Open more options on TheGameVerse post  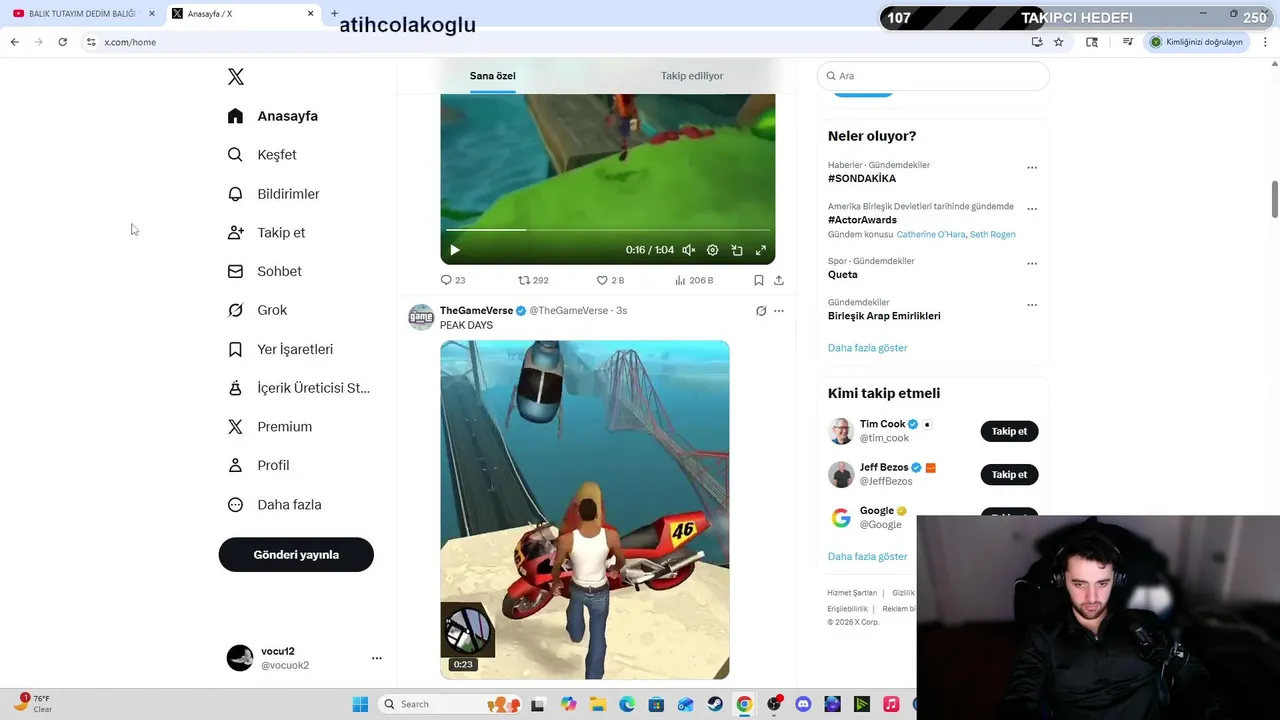pos(779,311)
